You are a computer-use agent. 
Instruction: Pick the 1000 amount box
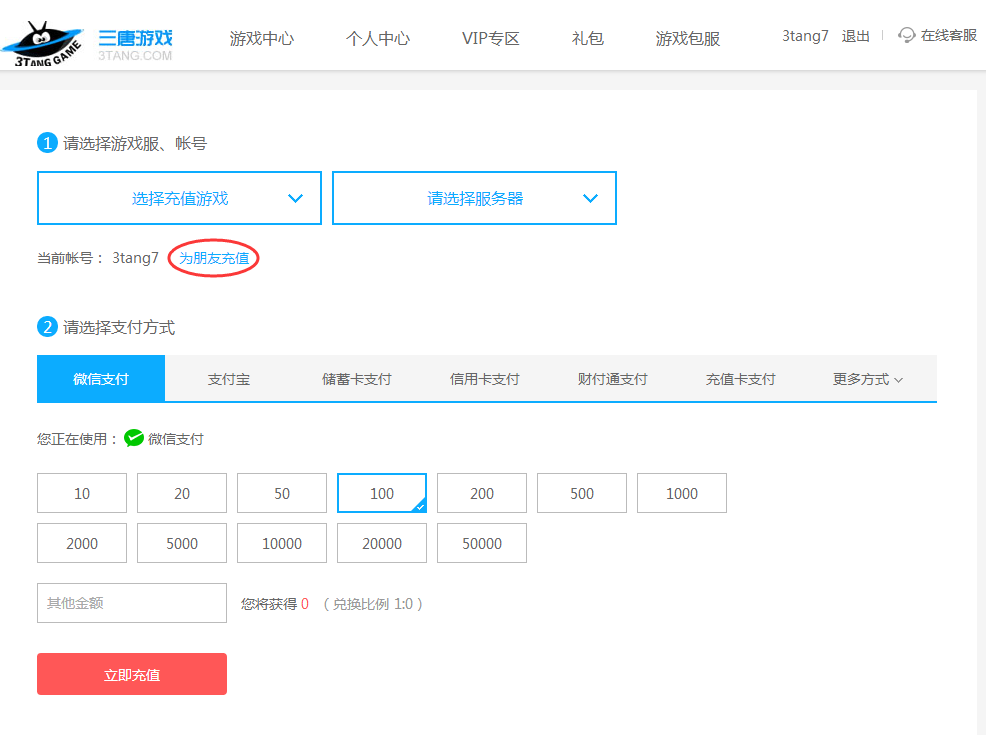coord(682,493)
